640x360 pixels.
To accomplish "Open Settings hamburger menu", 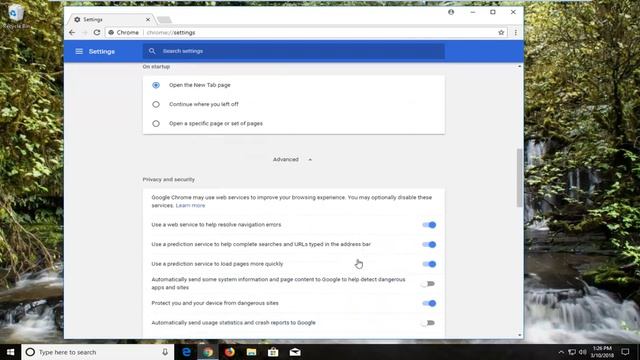I will tap(79, 51).
